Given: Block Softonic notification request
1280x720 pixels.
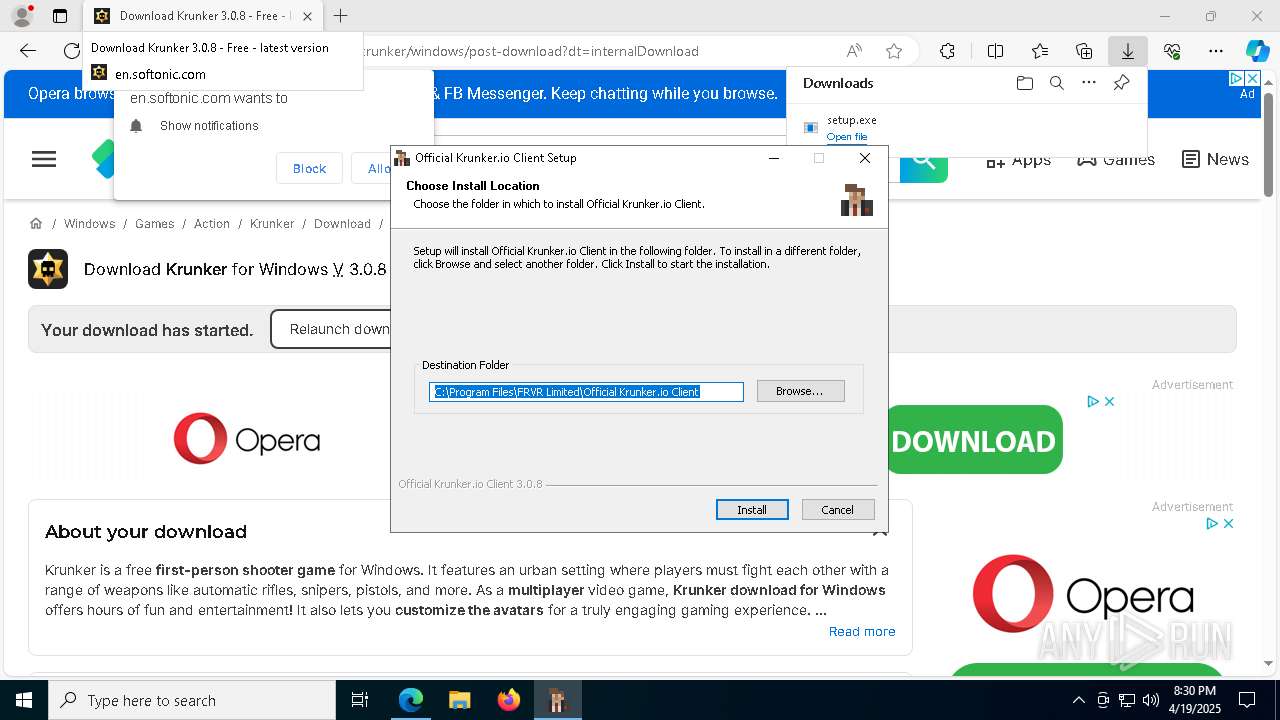Looking at the screenshot, I should (x=309, y=168).
